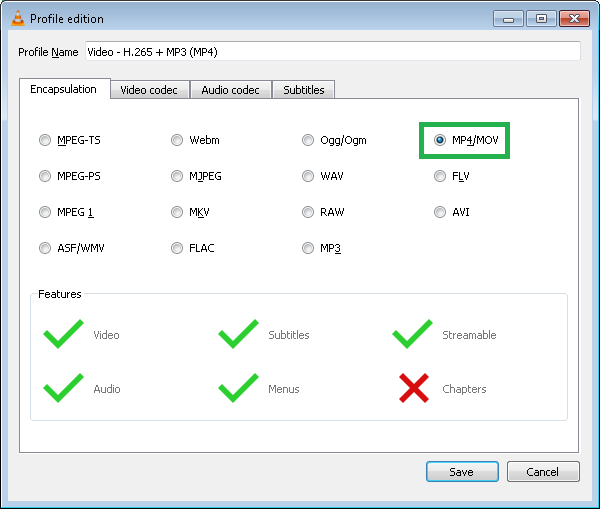This screenshot has width=600, height=509.
Task: Click into the Profile Name field
Action: tap(333, 52)
